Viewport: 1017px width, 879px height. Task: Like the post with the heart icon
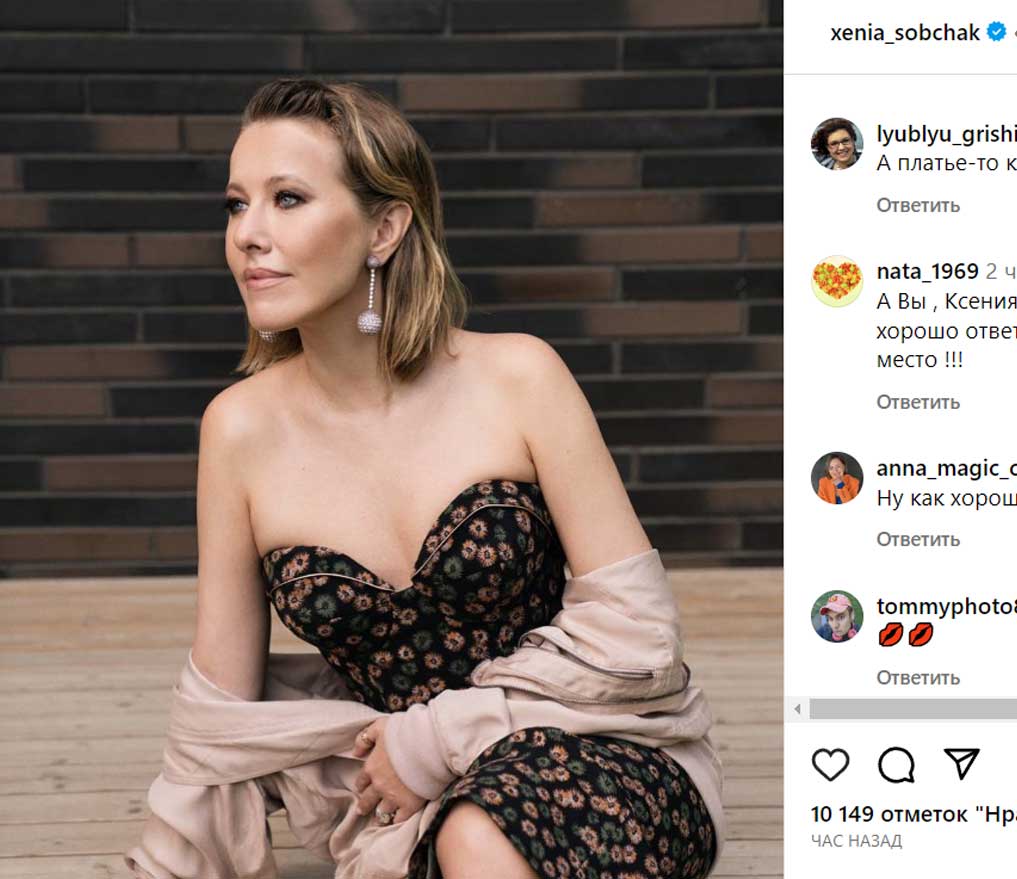(x=830, y=765)
